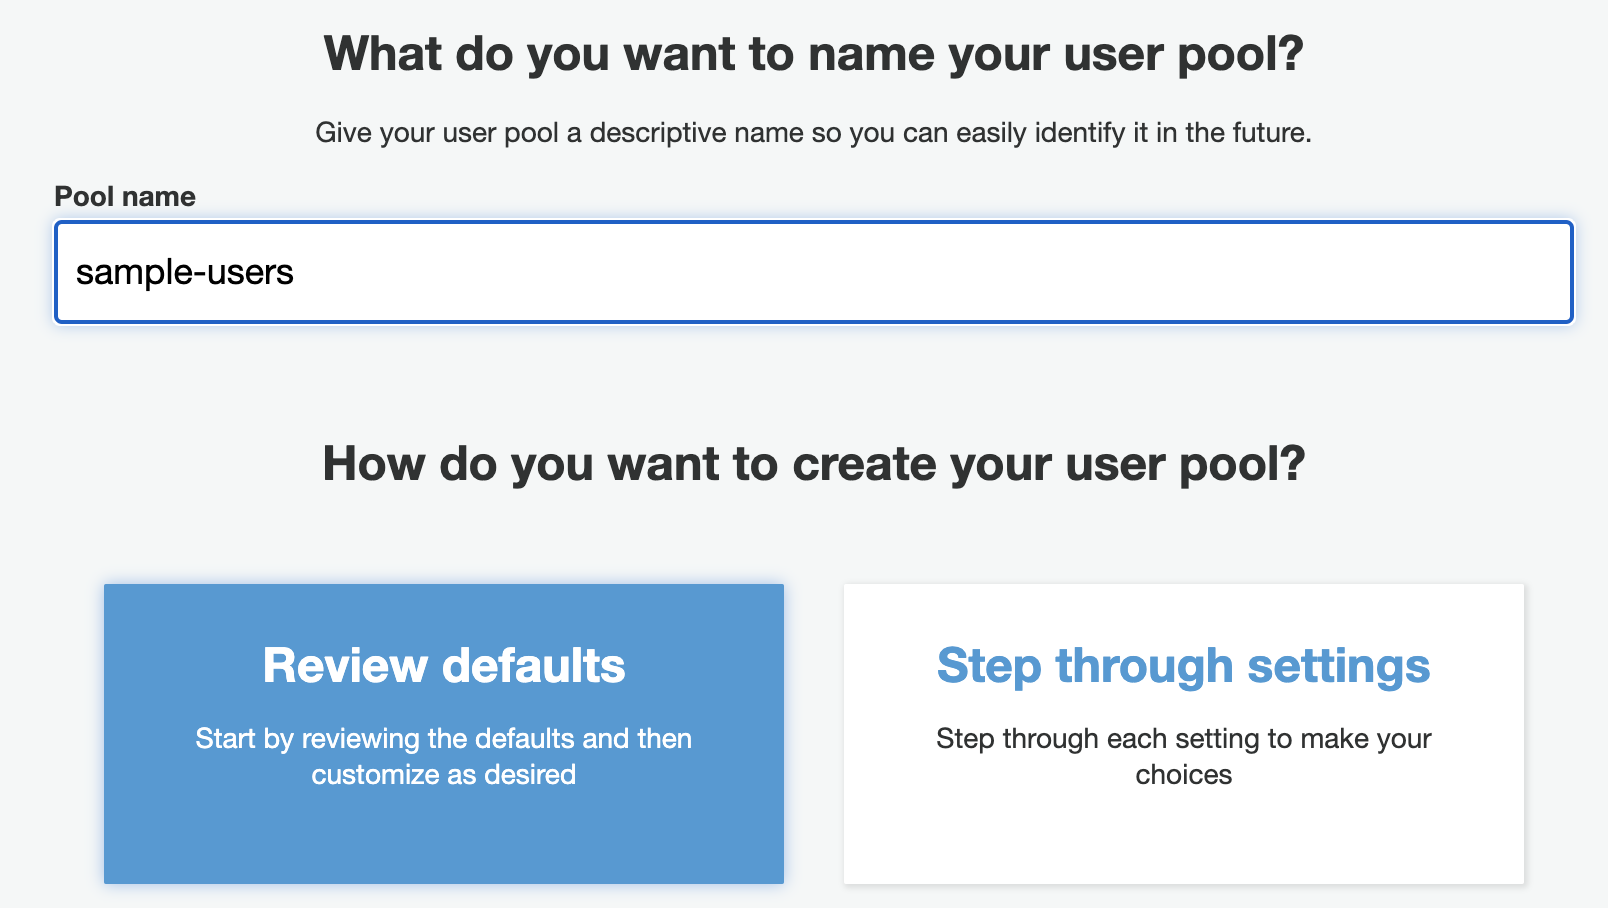Click the word 'choices' in the white card
Viewport: 1608px width, 908px height.
coord(1184,774)
